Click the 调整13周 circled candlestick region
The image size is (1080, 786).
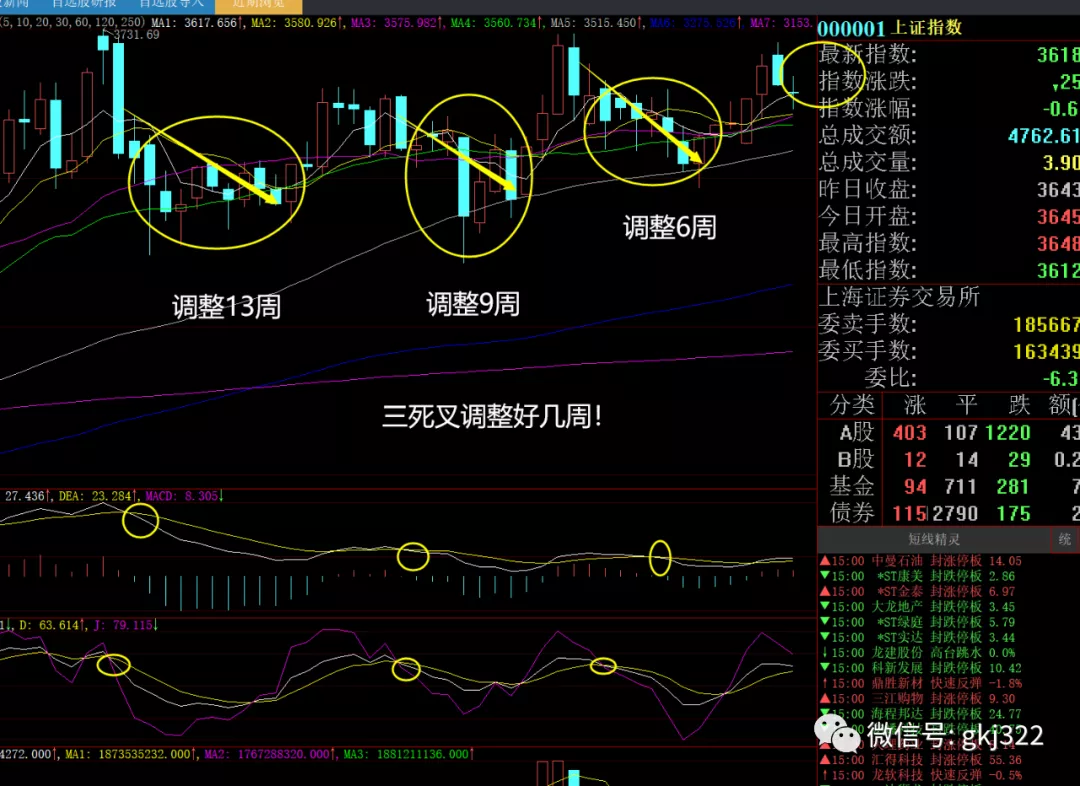[x=216, y=182]
